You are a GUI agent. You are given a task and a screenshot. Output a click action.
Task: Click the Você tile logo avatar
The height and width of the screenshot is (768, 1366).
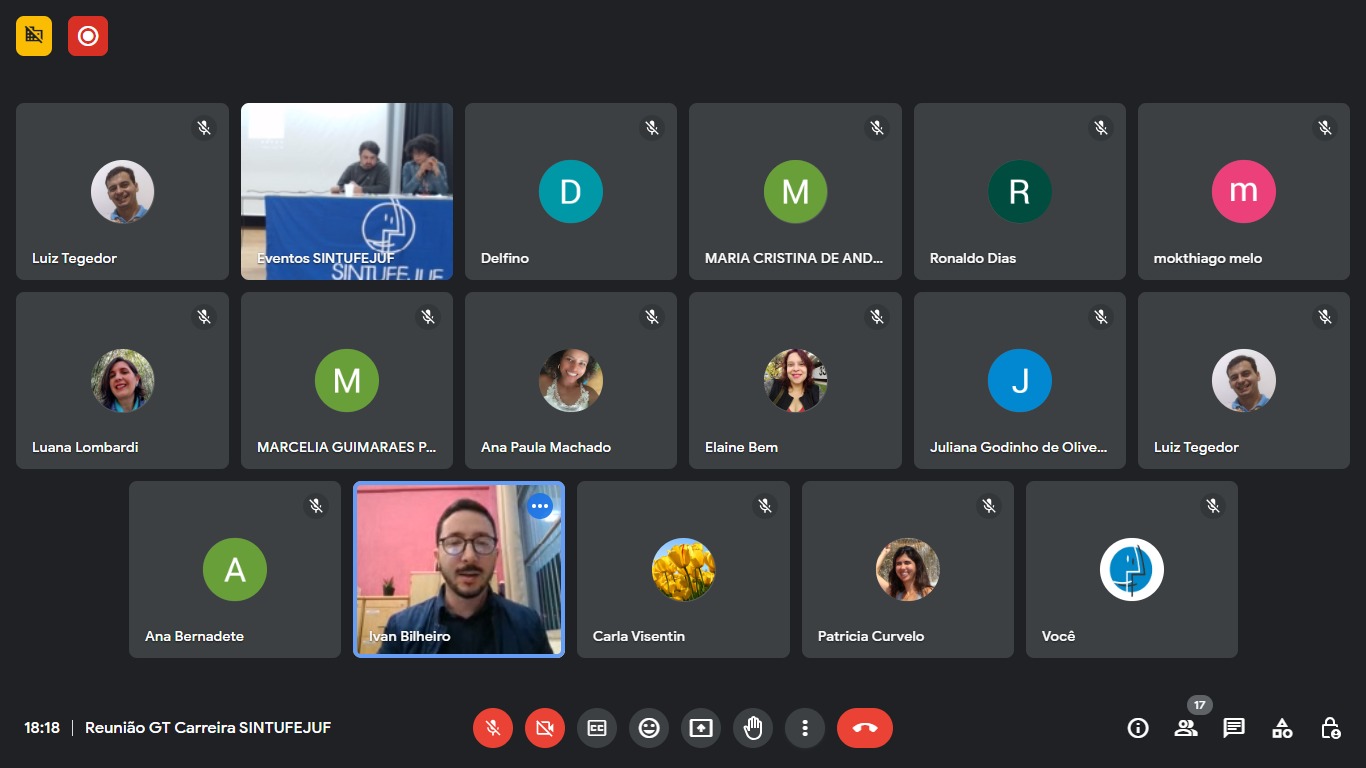tap(1132, 569)
